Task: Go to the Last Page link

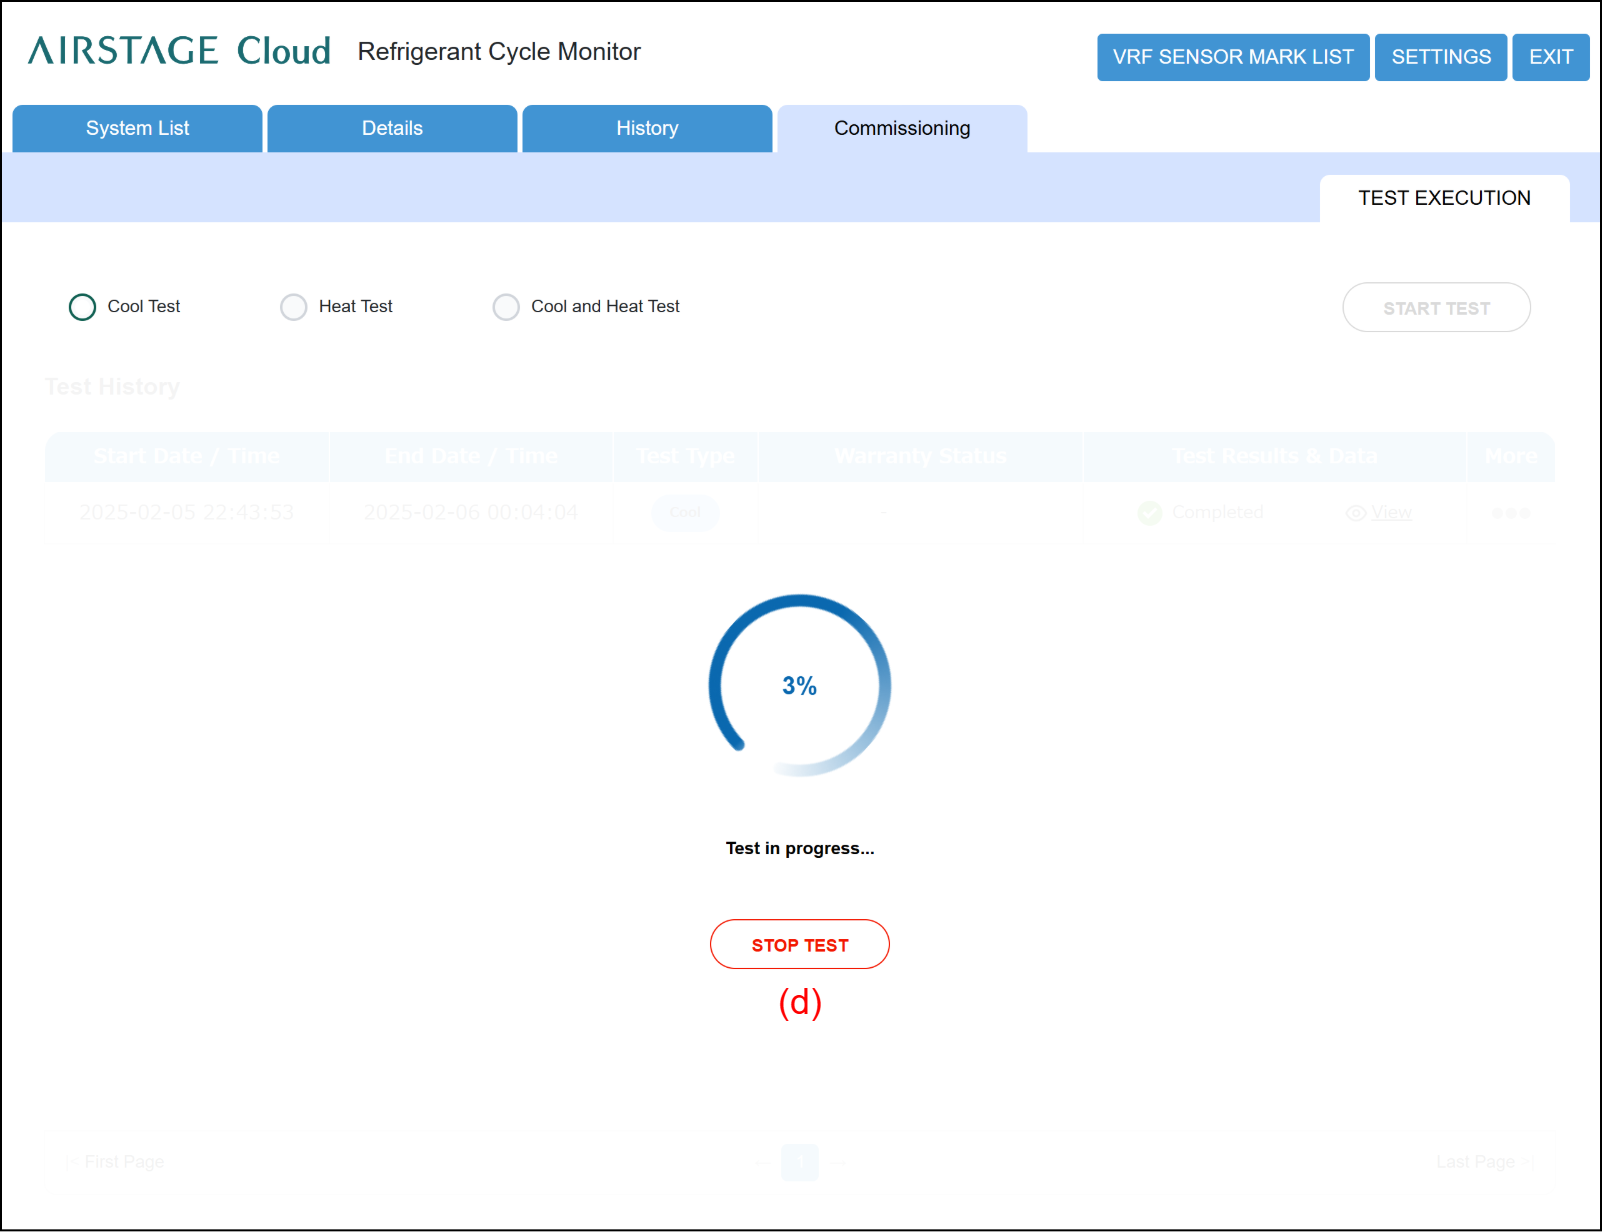Action: pos(1485,1162)
